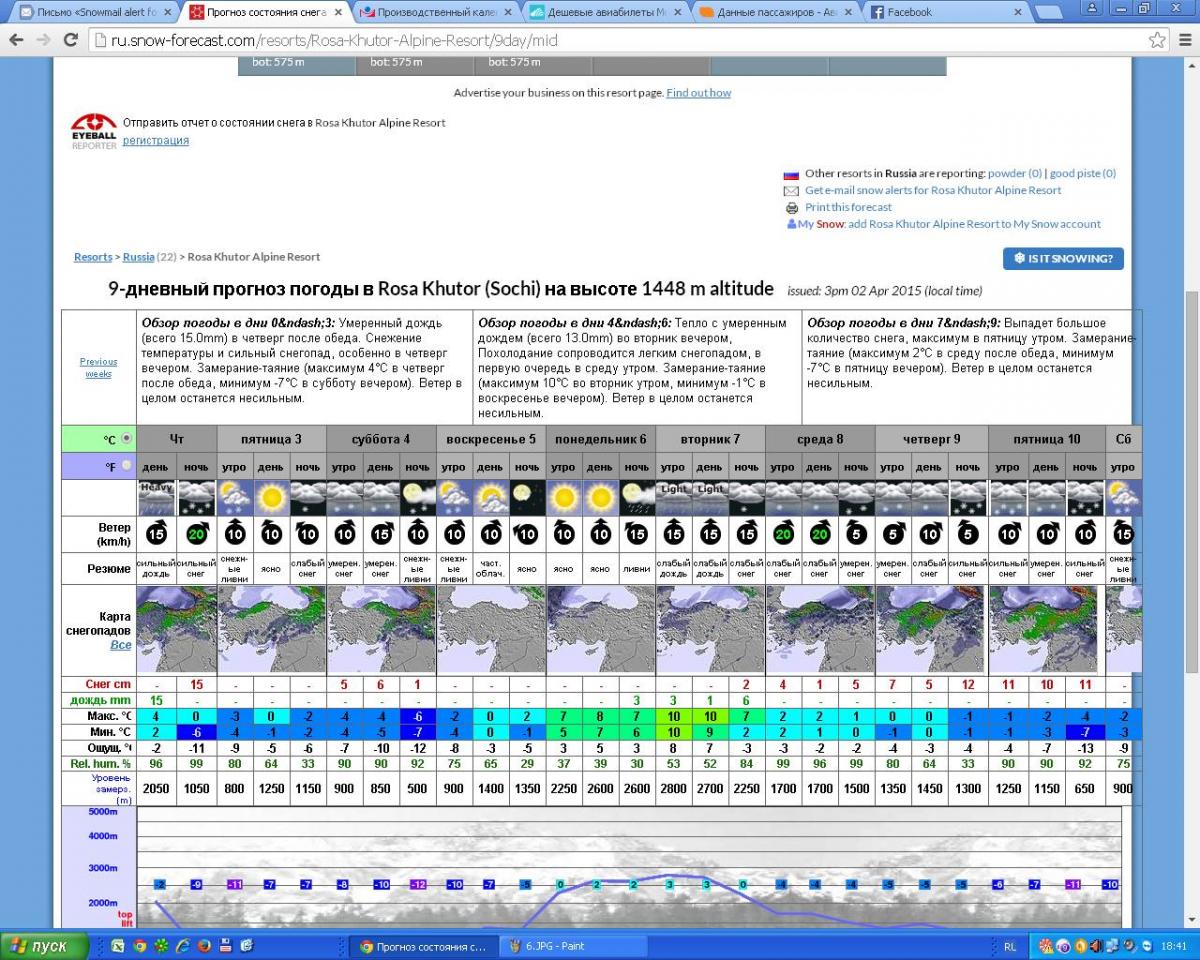This screenshot has height=960, width=1200.
Task: Open the Resorts breadcrumb link
Action: click(93, 257)
